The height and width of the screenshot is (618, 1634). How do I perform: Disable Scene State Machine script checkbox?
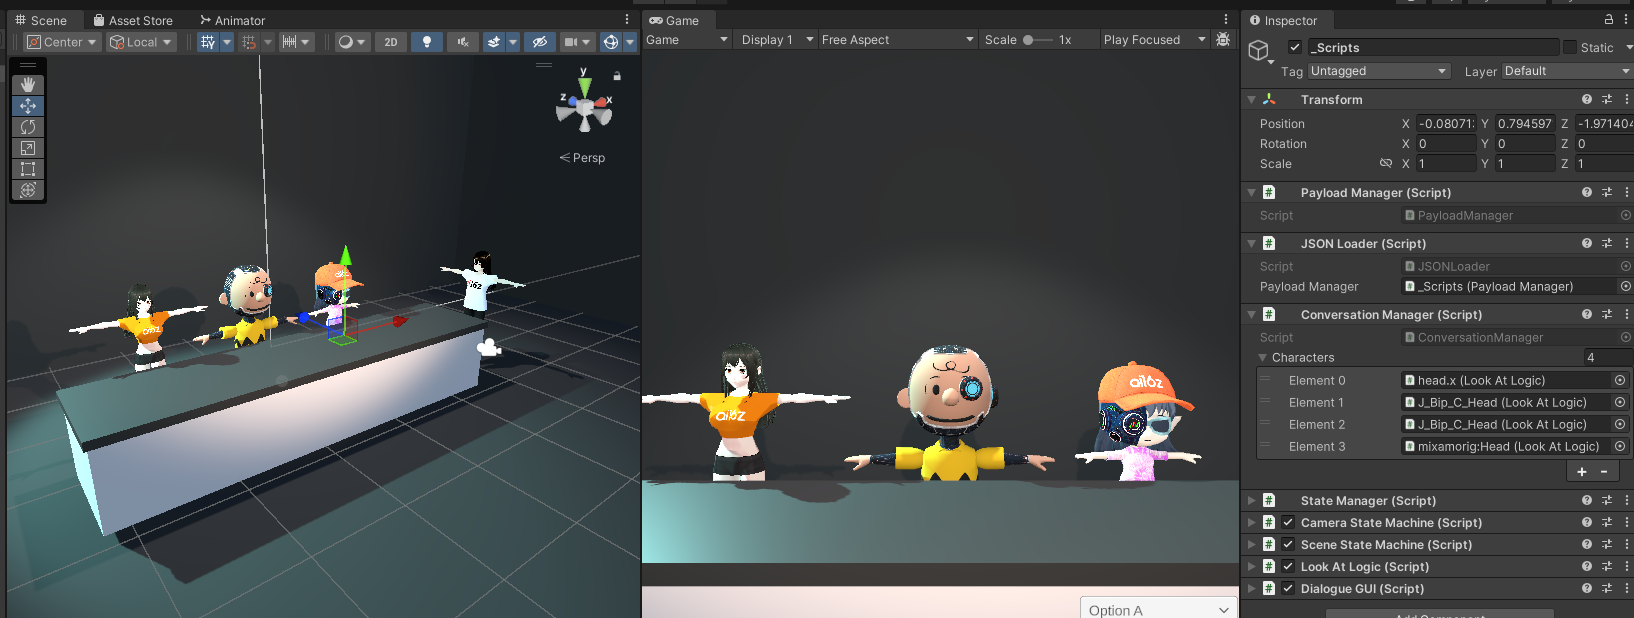(x=1288, y=544)
